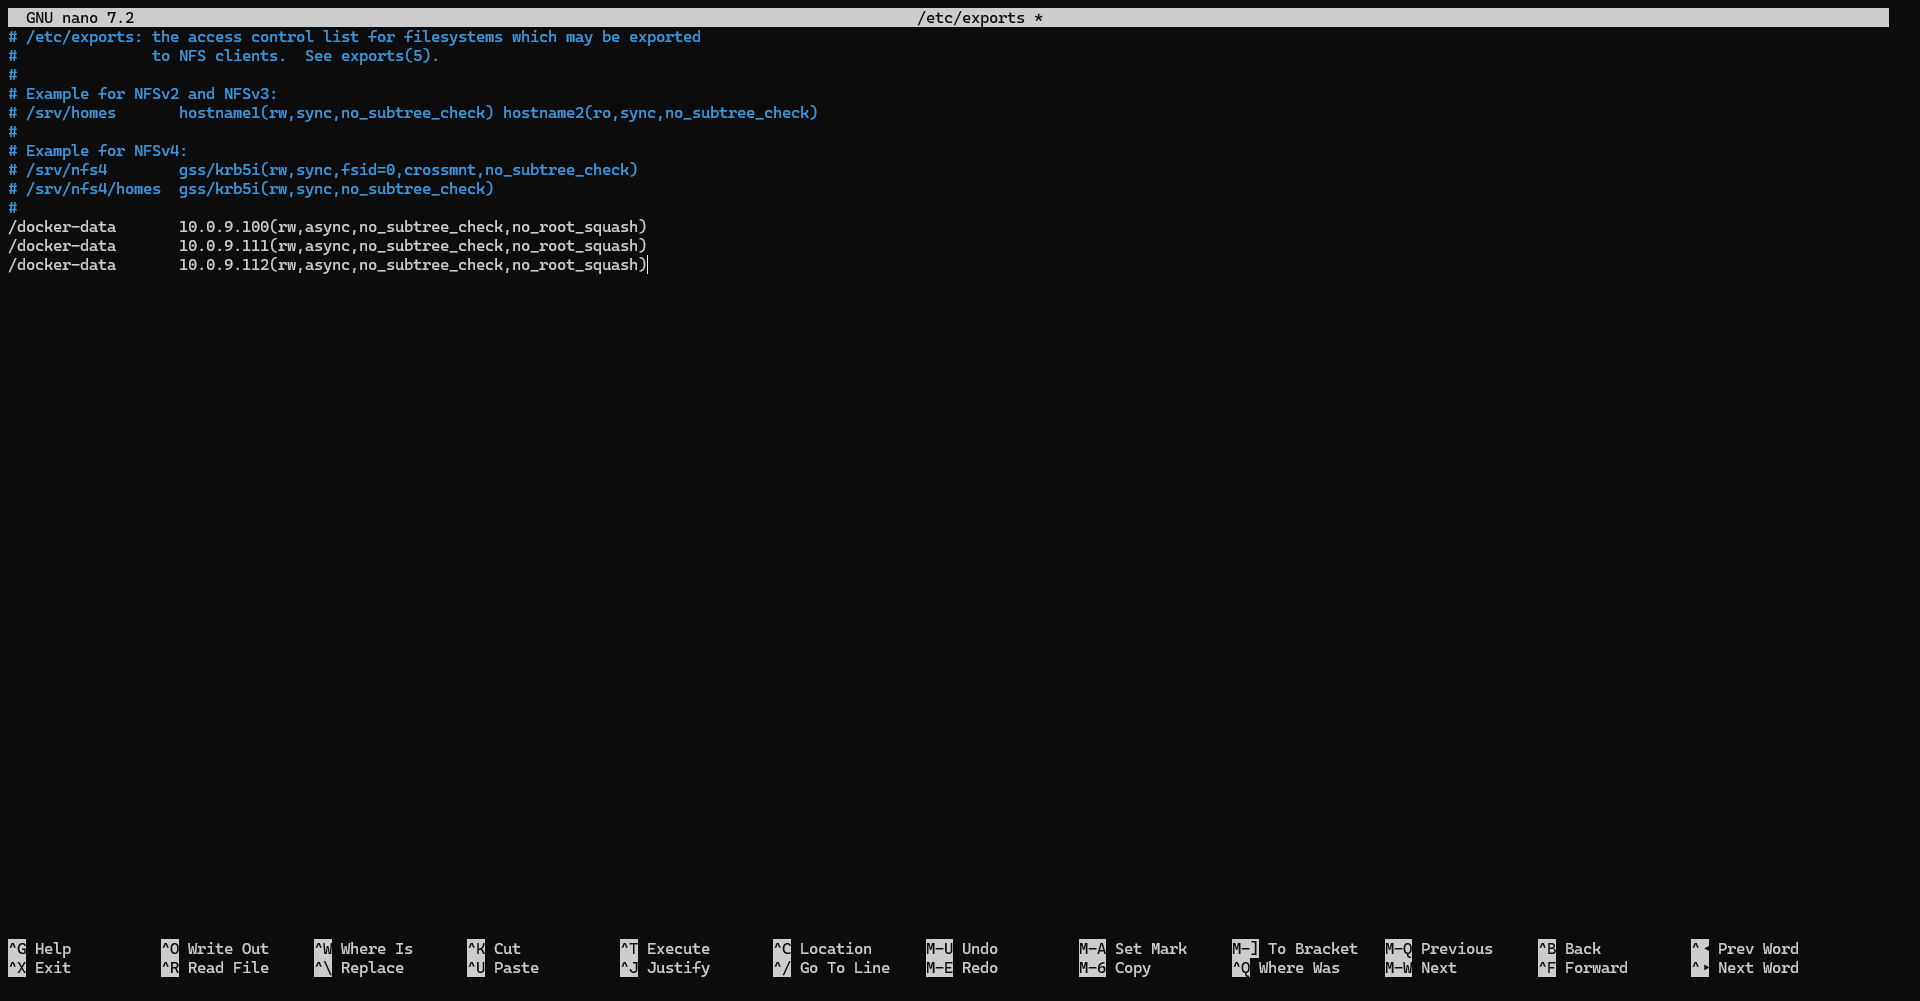Click the /etc/exports filename in title bar
Image resolution: width=1920 pixels, height=1001 pixels.
971,18
